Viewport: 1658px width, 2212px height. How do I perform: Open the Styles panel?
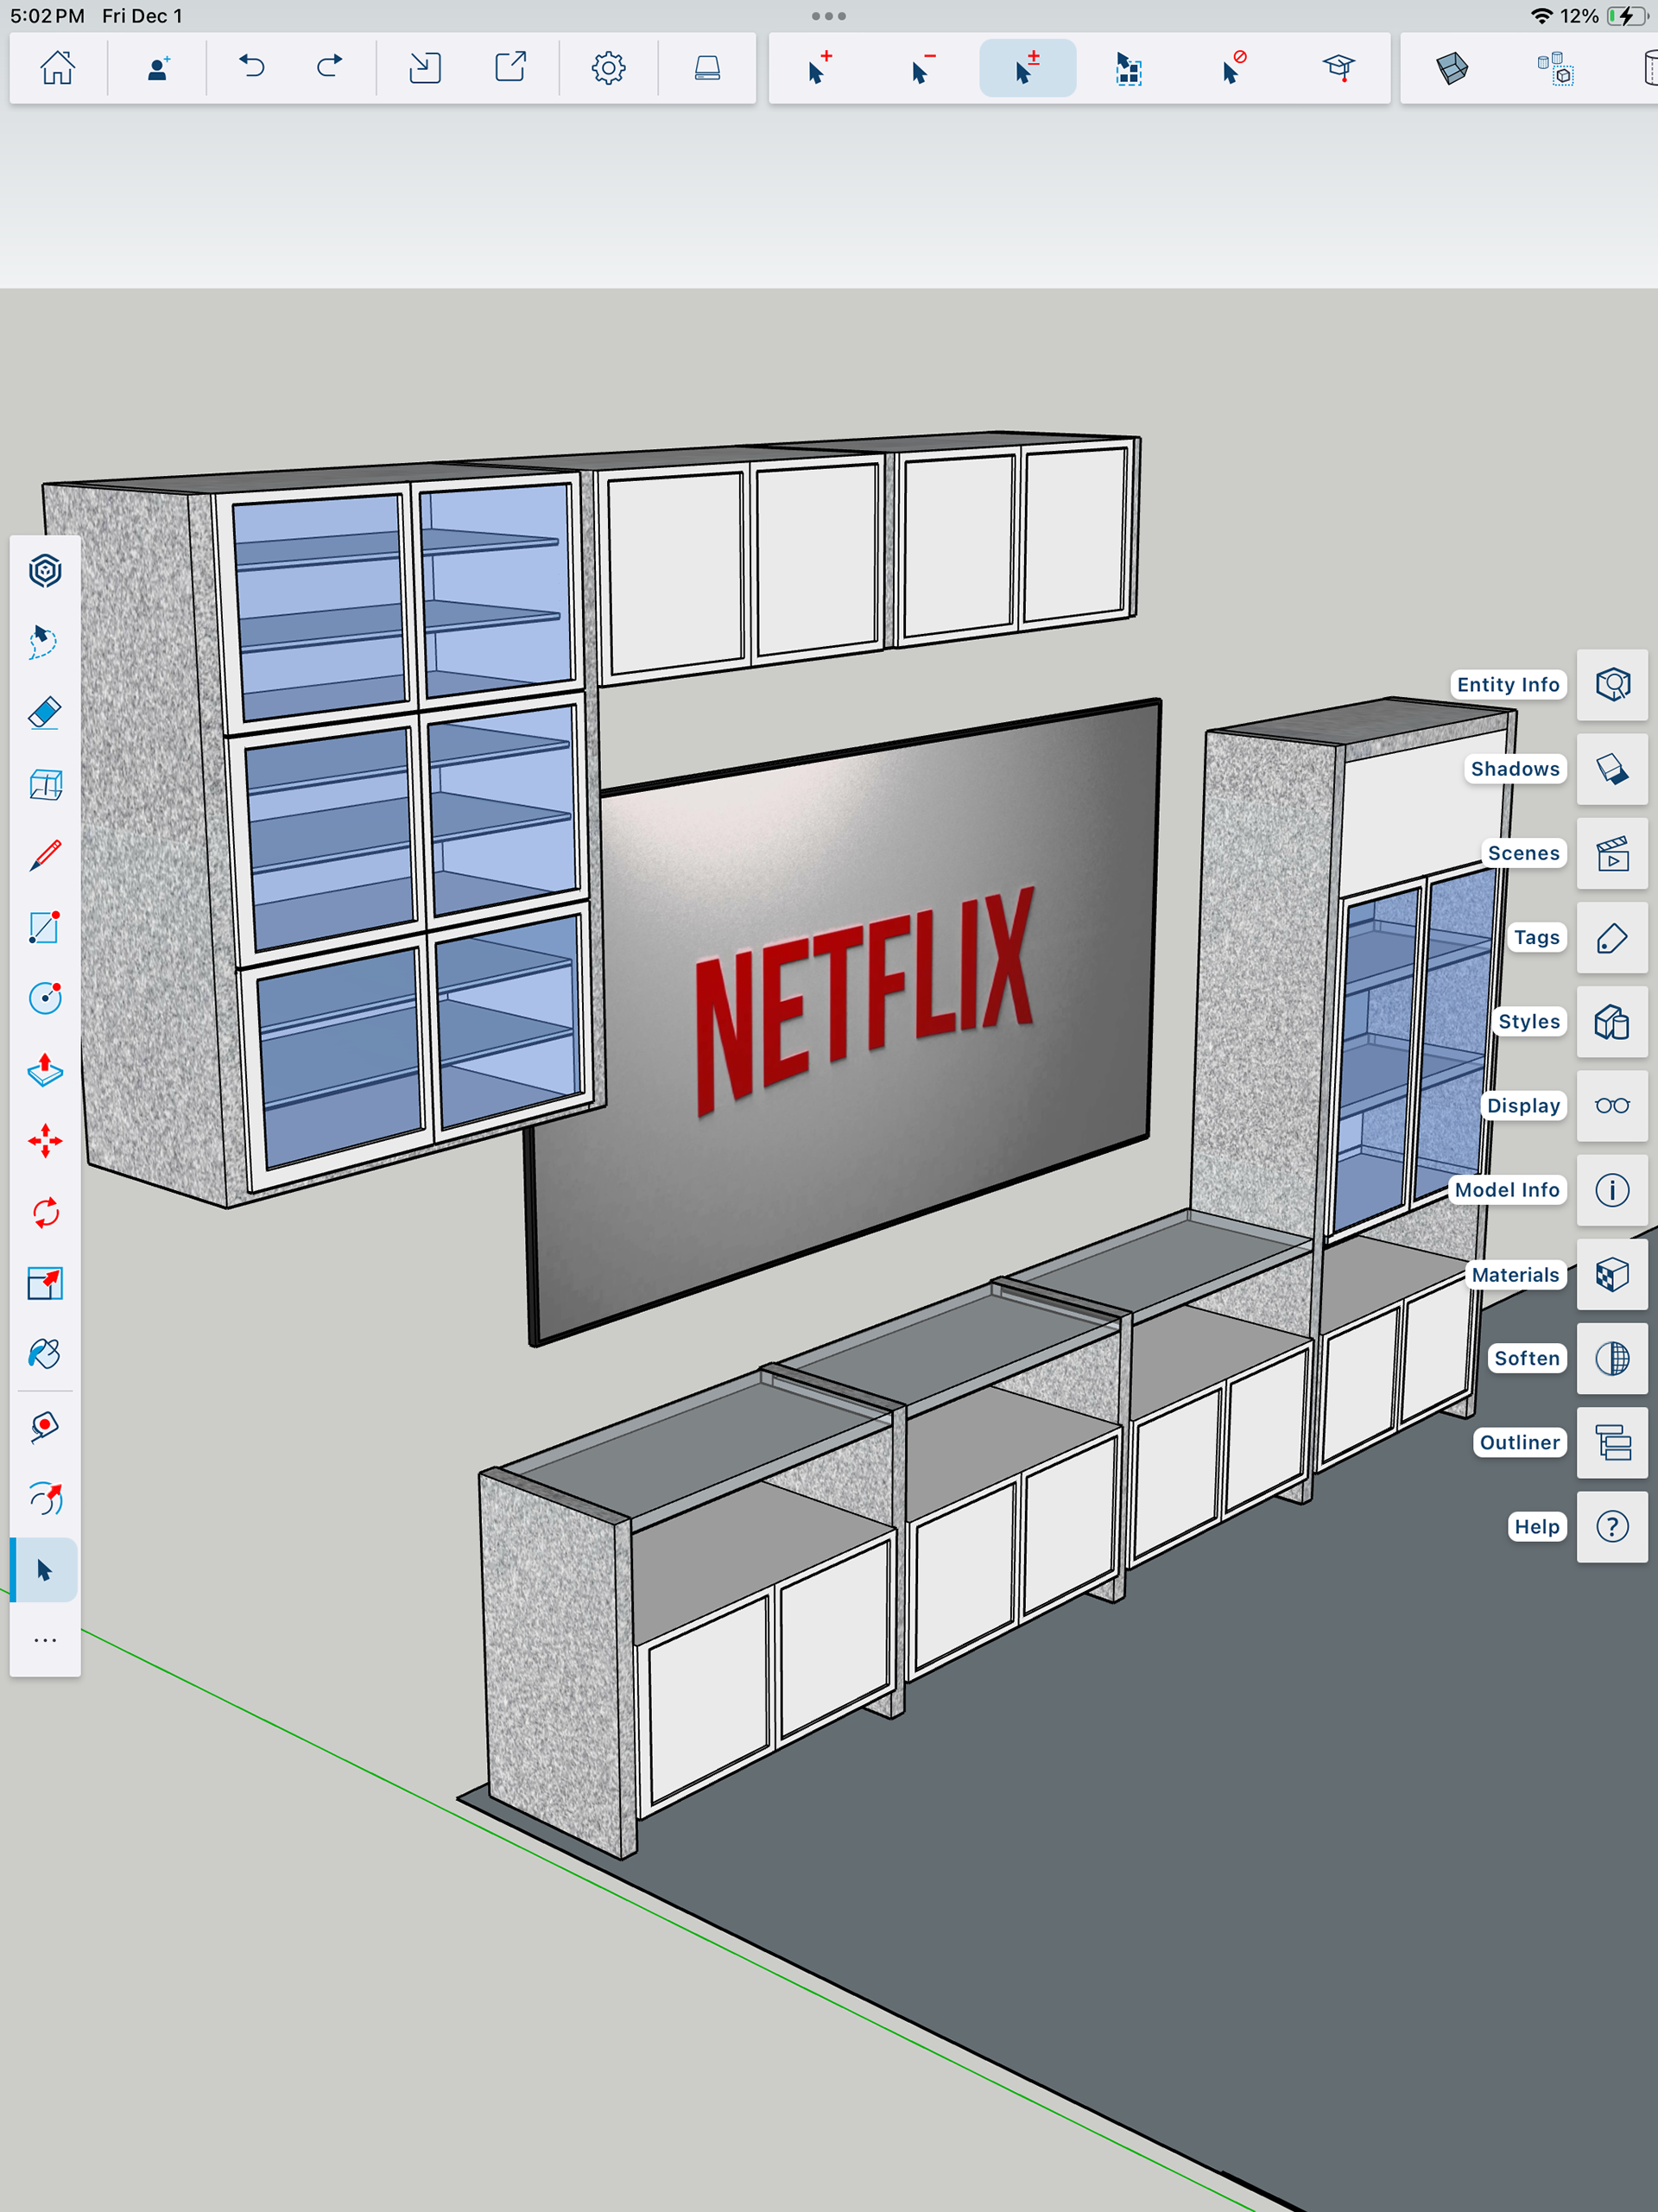[1612, 1022]
